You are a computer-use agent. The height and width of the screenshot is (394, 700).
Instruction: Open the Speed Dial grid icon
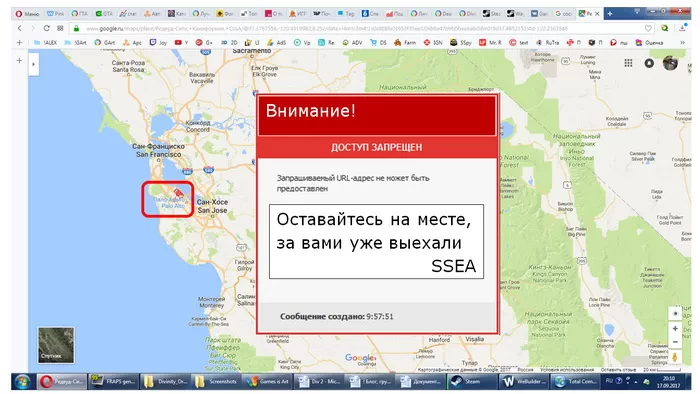60,28
